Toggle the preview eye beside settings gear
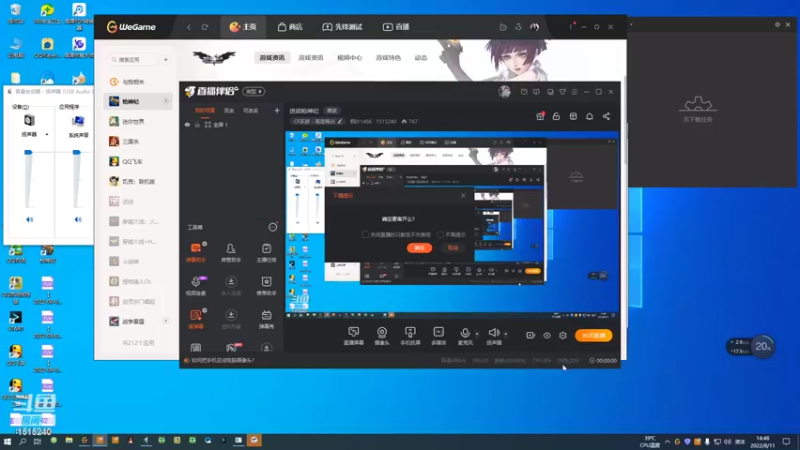800x450 pixels. [546, 335]
